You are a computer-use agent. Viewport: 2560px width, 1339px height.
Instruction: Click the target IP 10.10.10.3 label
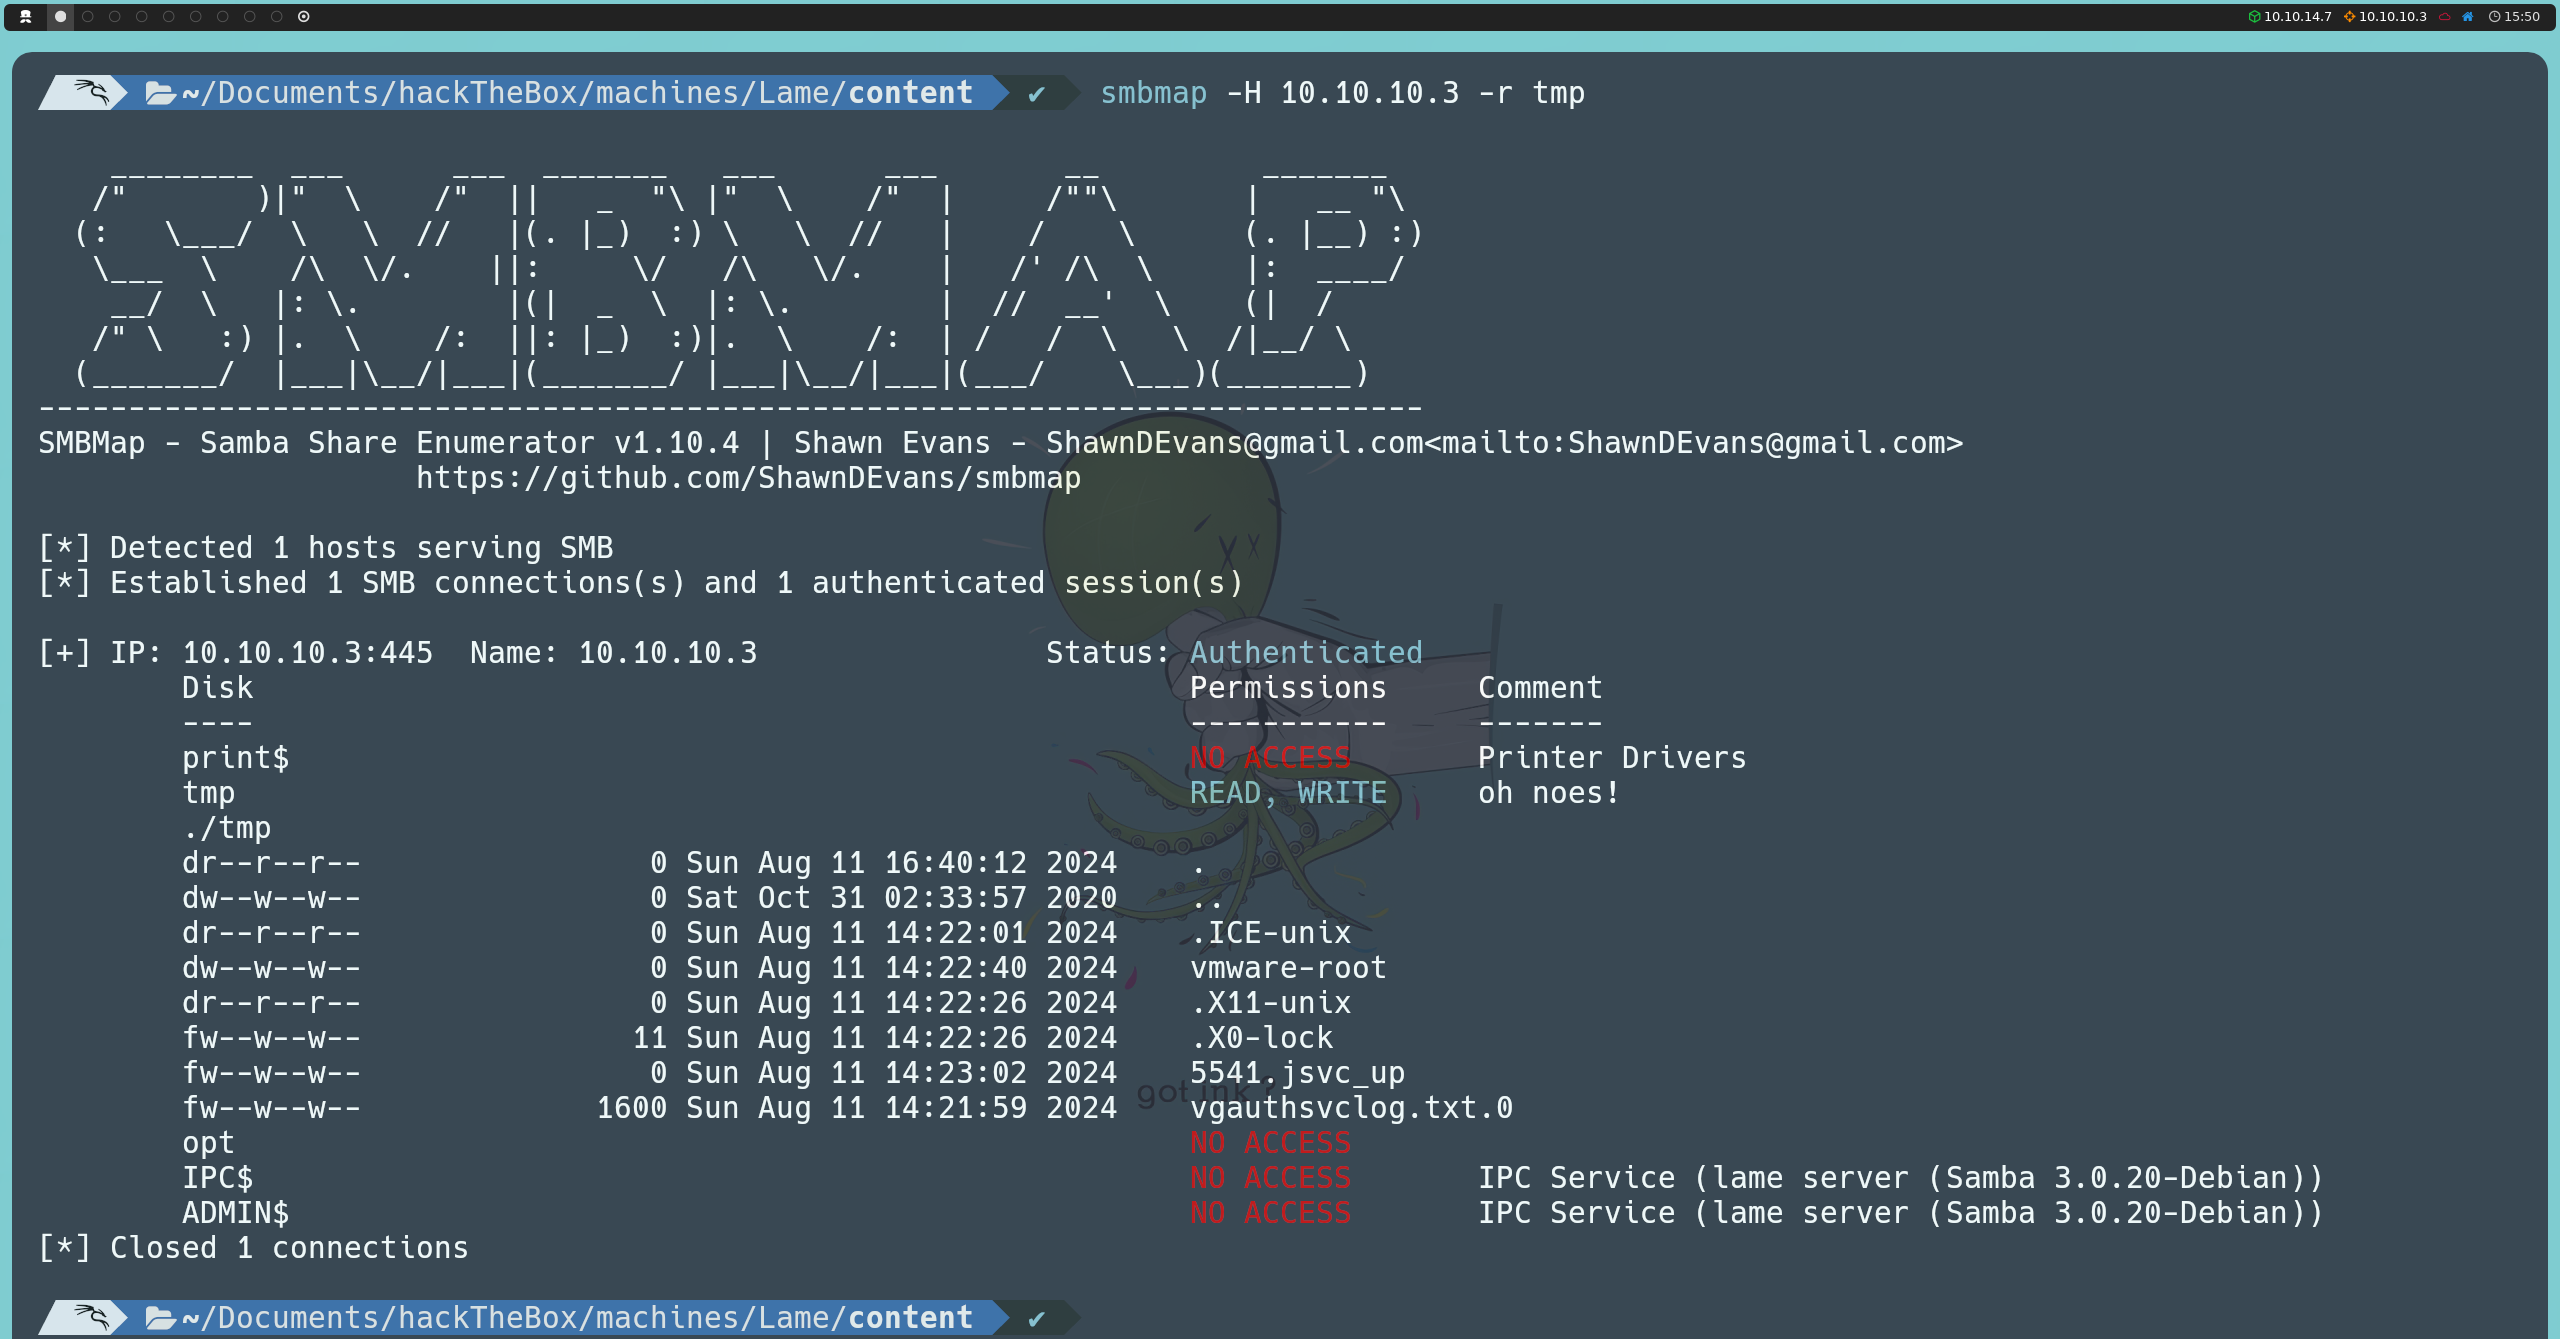2392,16
